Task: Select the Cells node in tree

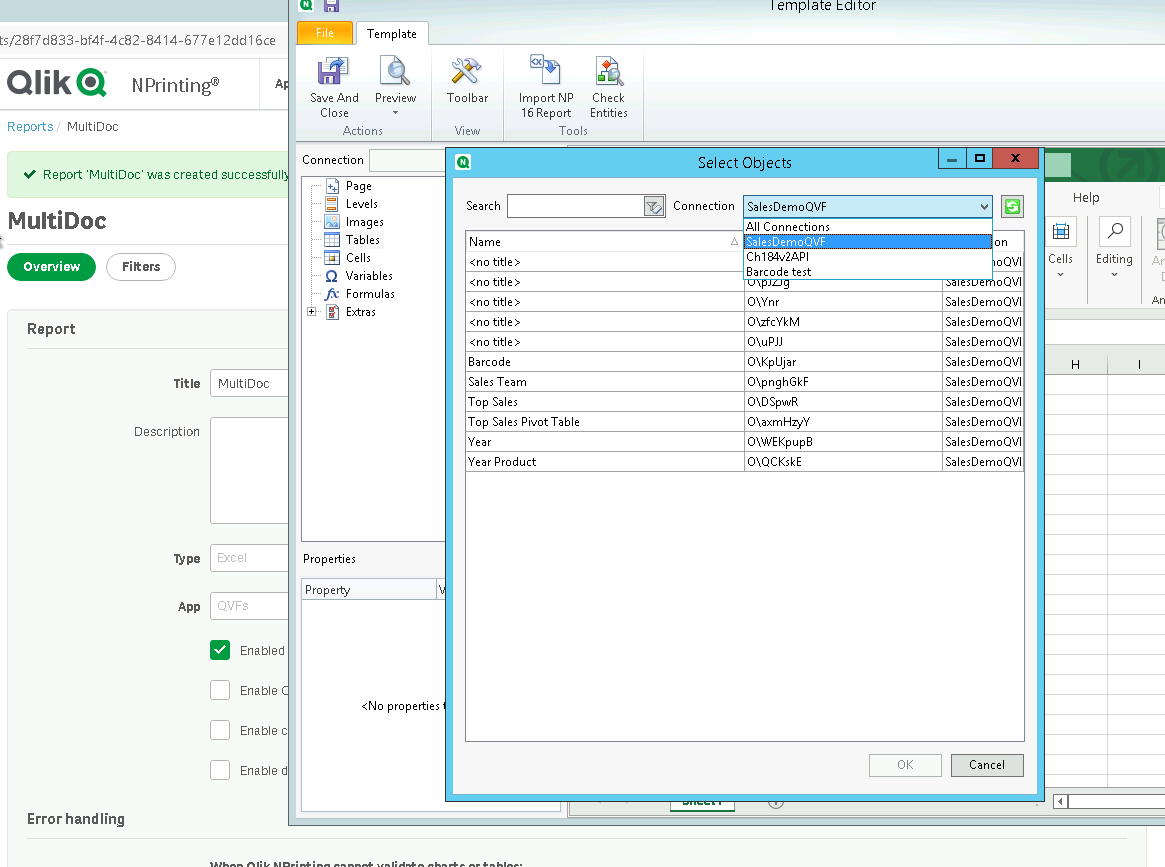Action: pyautogui.click(x=358, y=257)
